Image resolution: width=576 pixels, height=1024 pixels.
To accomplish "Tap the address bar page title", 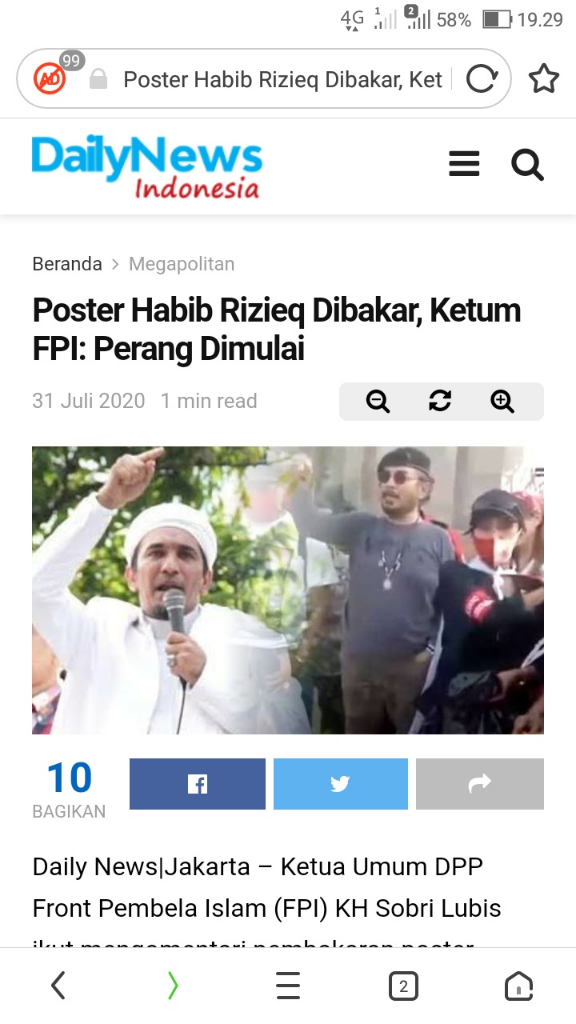I will (283, 80).
